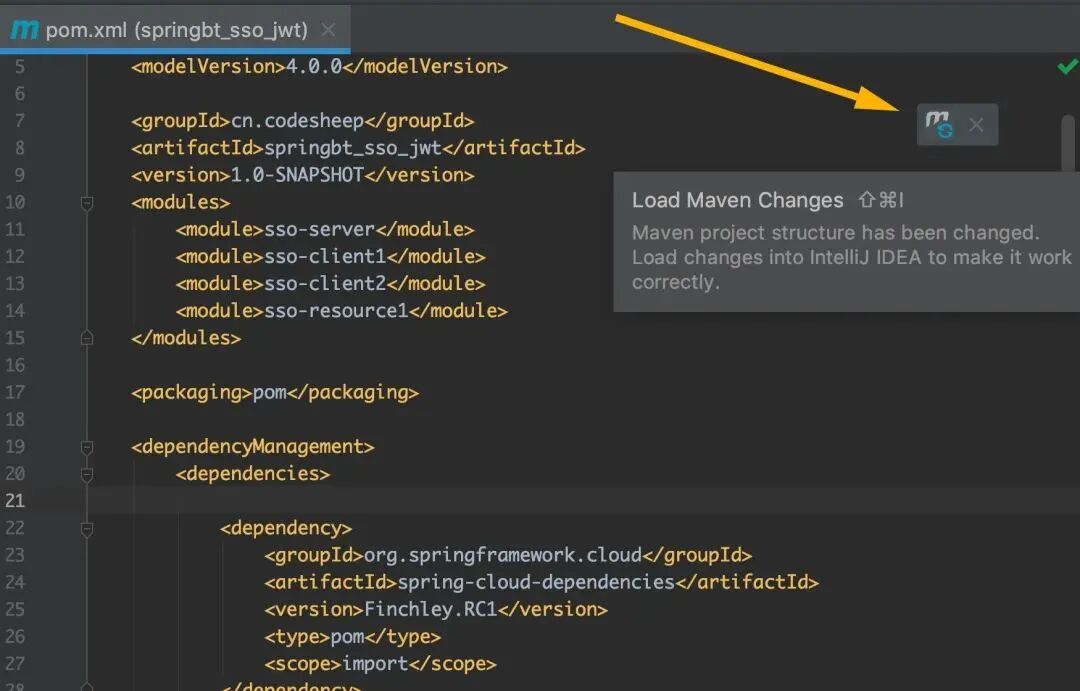Click line number 21 in the gutter
The height and width of the screenshot is (691, 1080).
click(16, 501)
